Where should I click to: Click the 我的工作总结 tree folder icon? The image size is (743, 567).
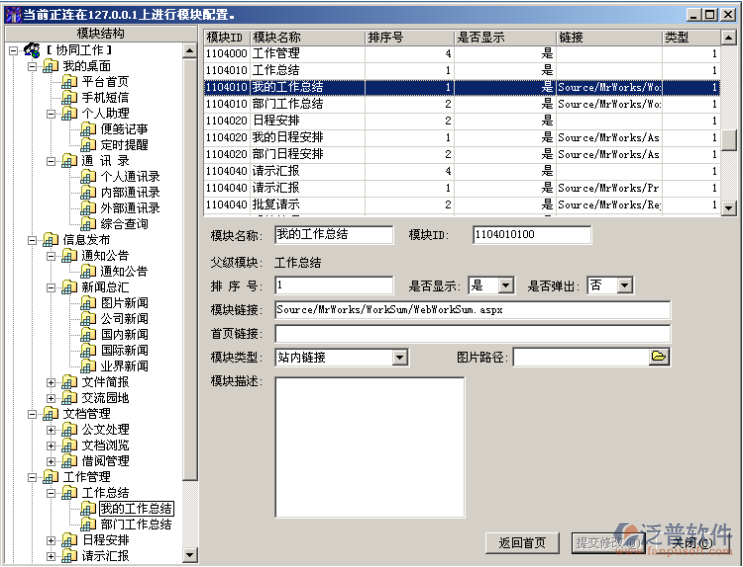(x=88, y=509)
